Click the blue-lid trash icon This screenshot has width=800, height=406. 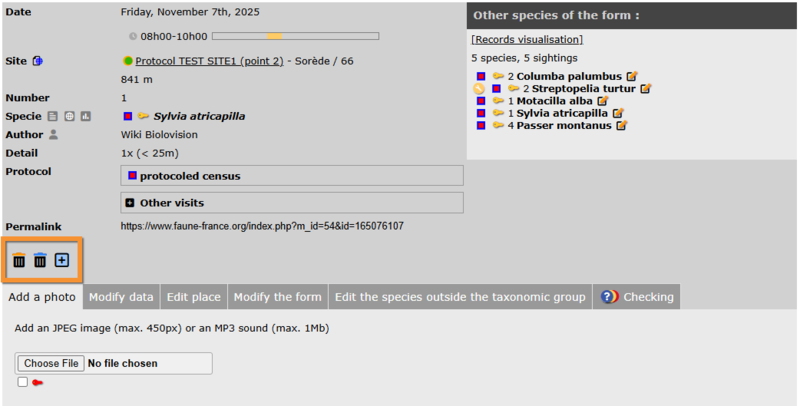[40, 260]
